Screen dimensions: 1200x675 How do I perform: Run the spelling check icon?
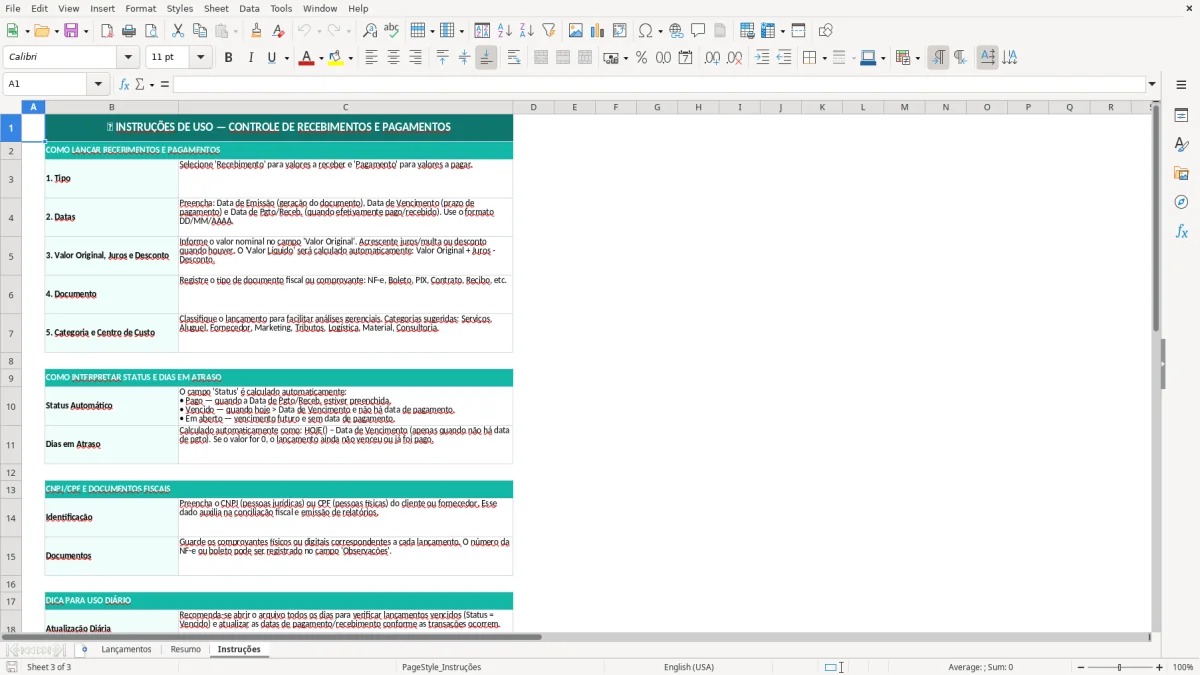[x=392, y=31]
